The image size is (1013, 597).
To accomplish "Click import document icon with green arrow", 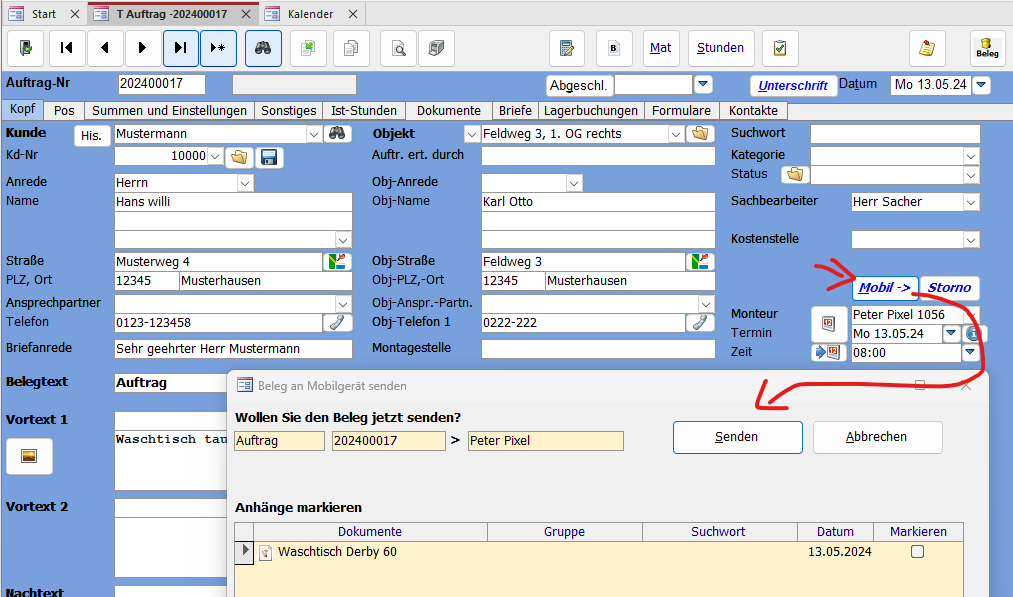I will click(308, 48).
